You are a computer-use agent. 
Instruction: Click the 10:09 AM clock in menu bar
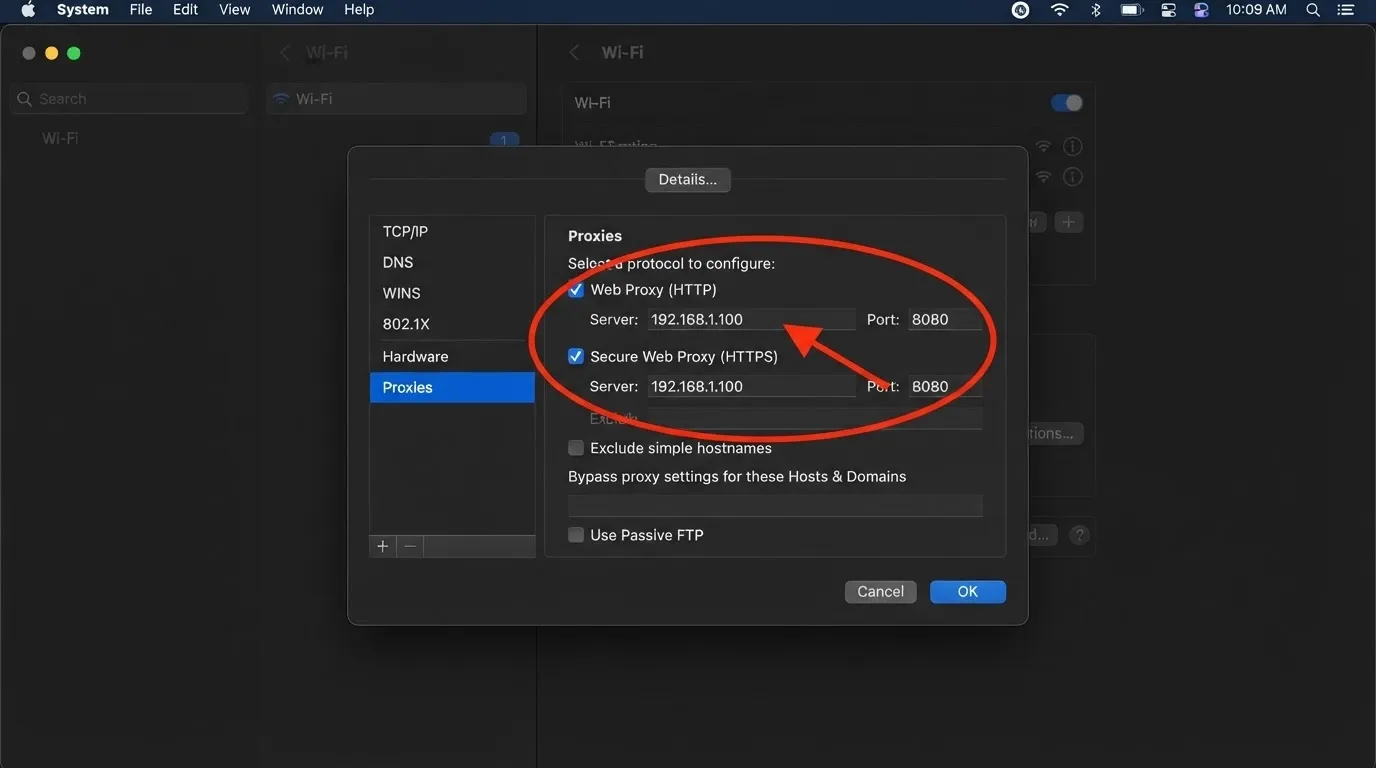[x=1256, y=10]
